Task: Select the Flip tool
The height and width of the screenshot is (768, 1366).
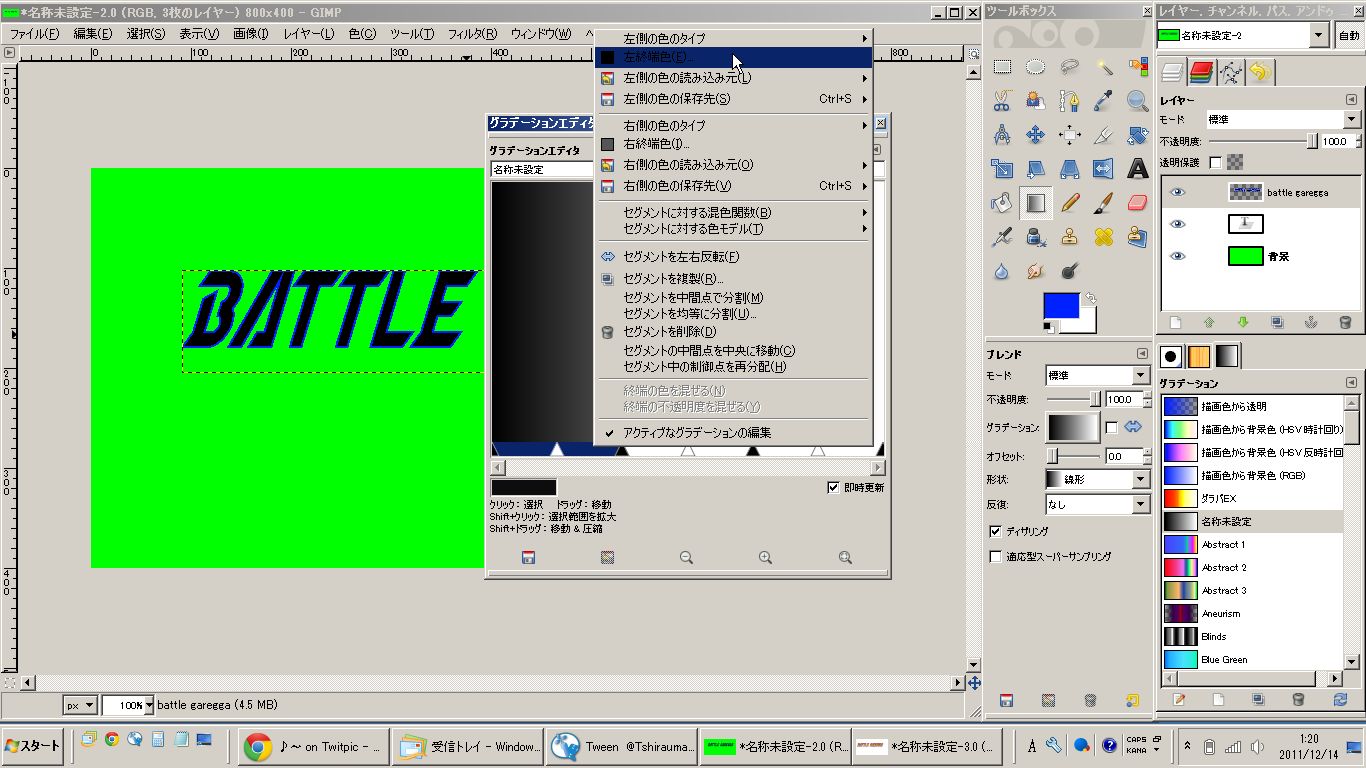Action: [1104, 169]
